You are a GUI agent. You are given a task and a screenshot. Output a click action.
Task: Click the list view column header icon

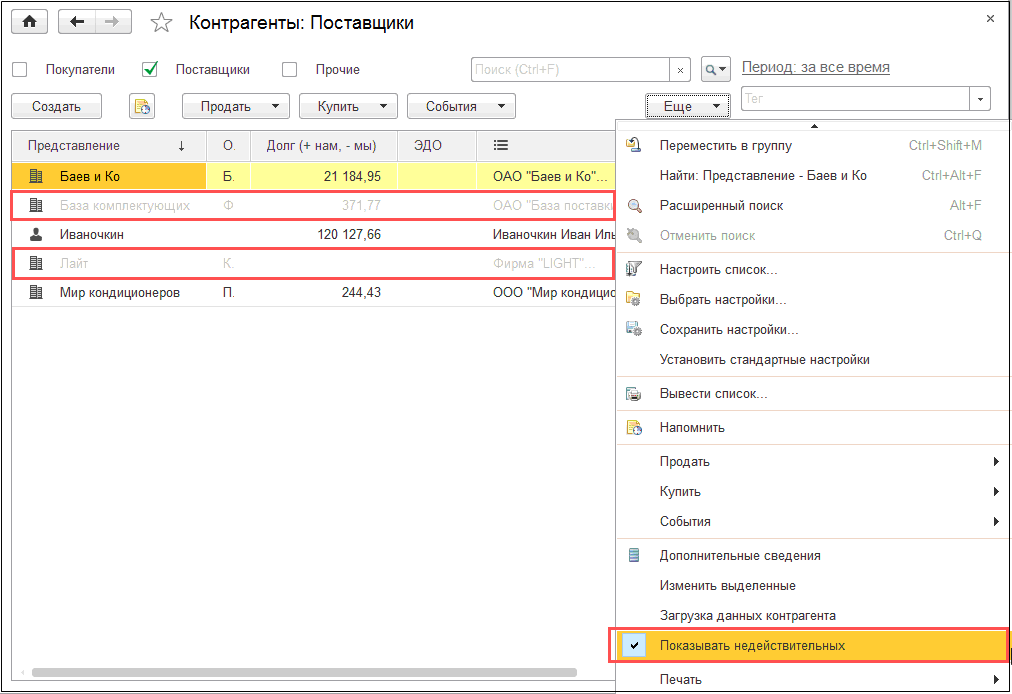click(501, 146)
